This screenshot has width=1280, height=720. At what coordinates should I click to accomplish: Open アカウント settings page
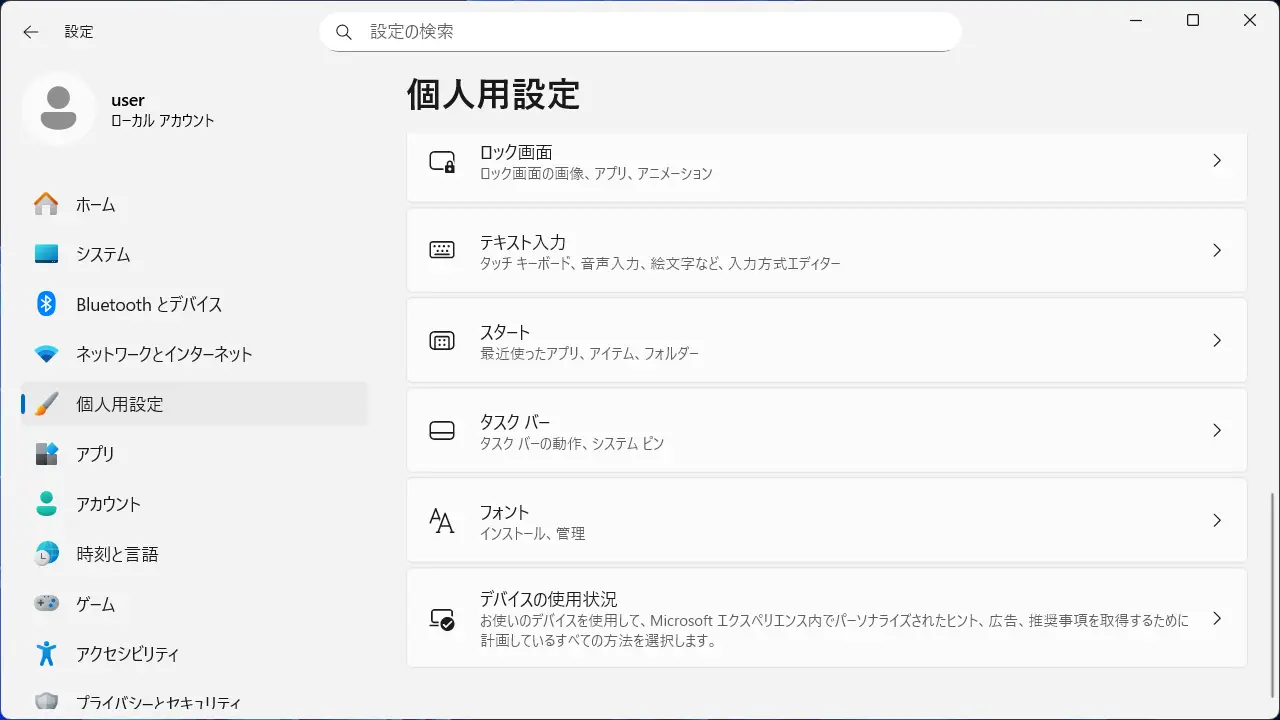pyautogui.click(x=108, y=504)
